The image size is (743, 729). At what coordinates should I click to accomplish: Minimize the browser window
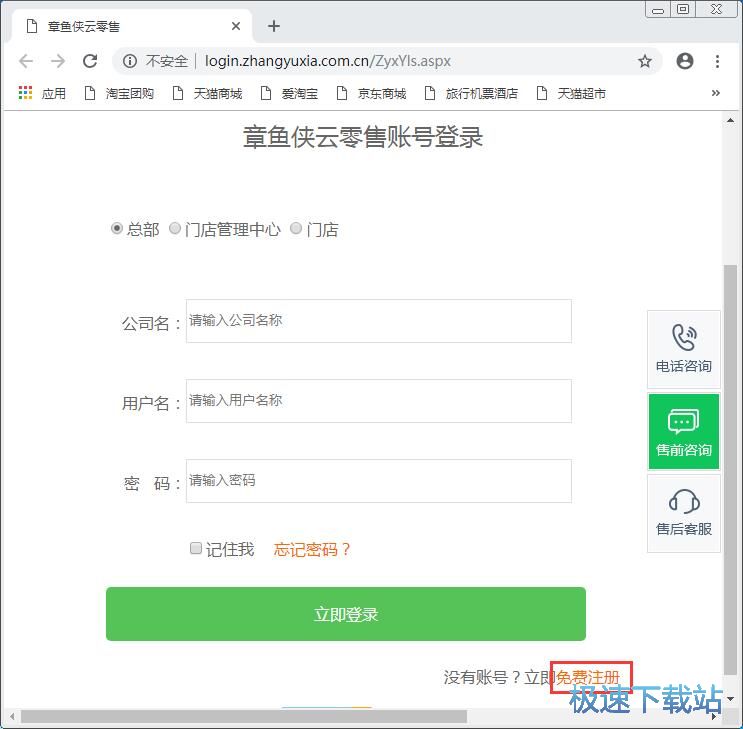click(658, 9)
